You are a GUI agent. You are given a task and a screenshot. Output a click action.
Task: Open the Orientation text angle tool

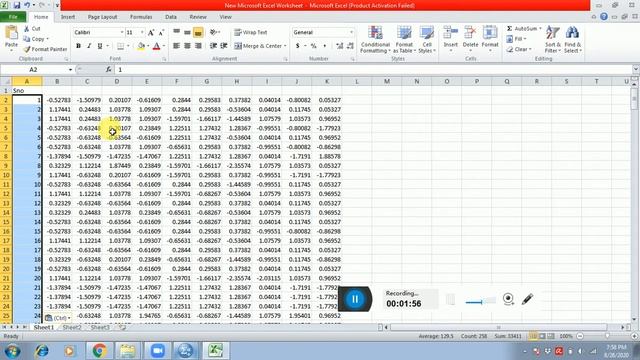(x=213, y=32)
